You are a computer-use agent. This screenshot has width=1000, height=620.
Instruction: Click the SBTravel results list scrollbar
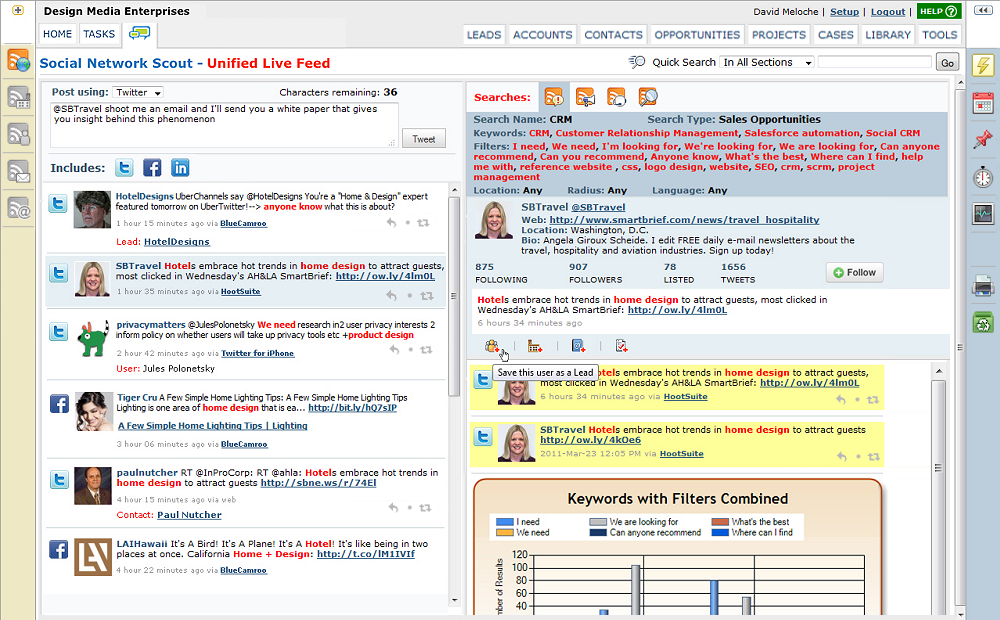click(938, 468)
